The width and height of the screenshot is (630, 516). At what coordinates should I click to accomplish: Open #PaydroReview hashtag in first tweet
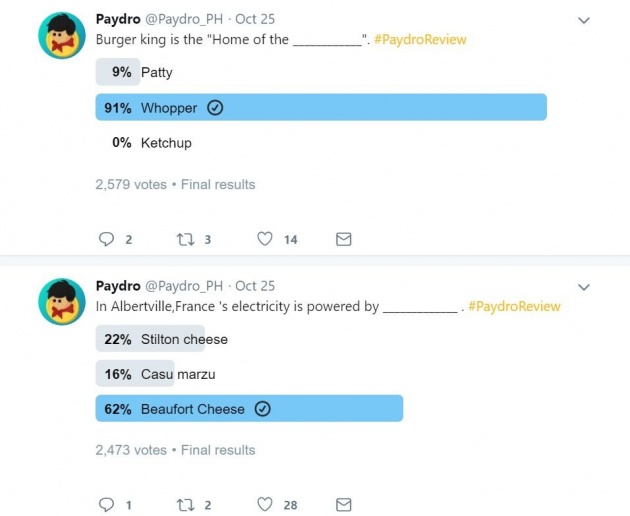420,39
